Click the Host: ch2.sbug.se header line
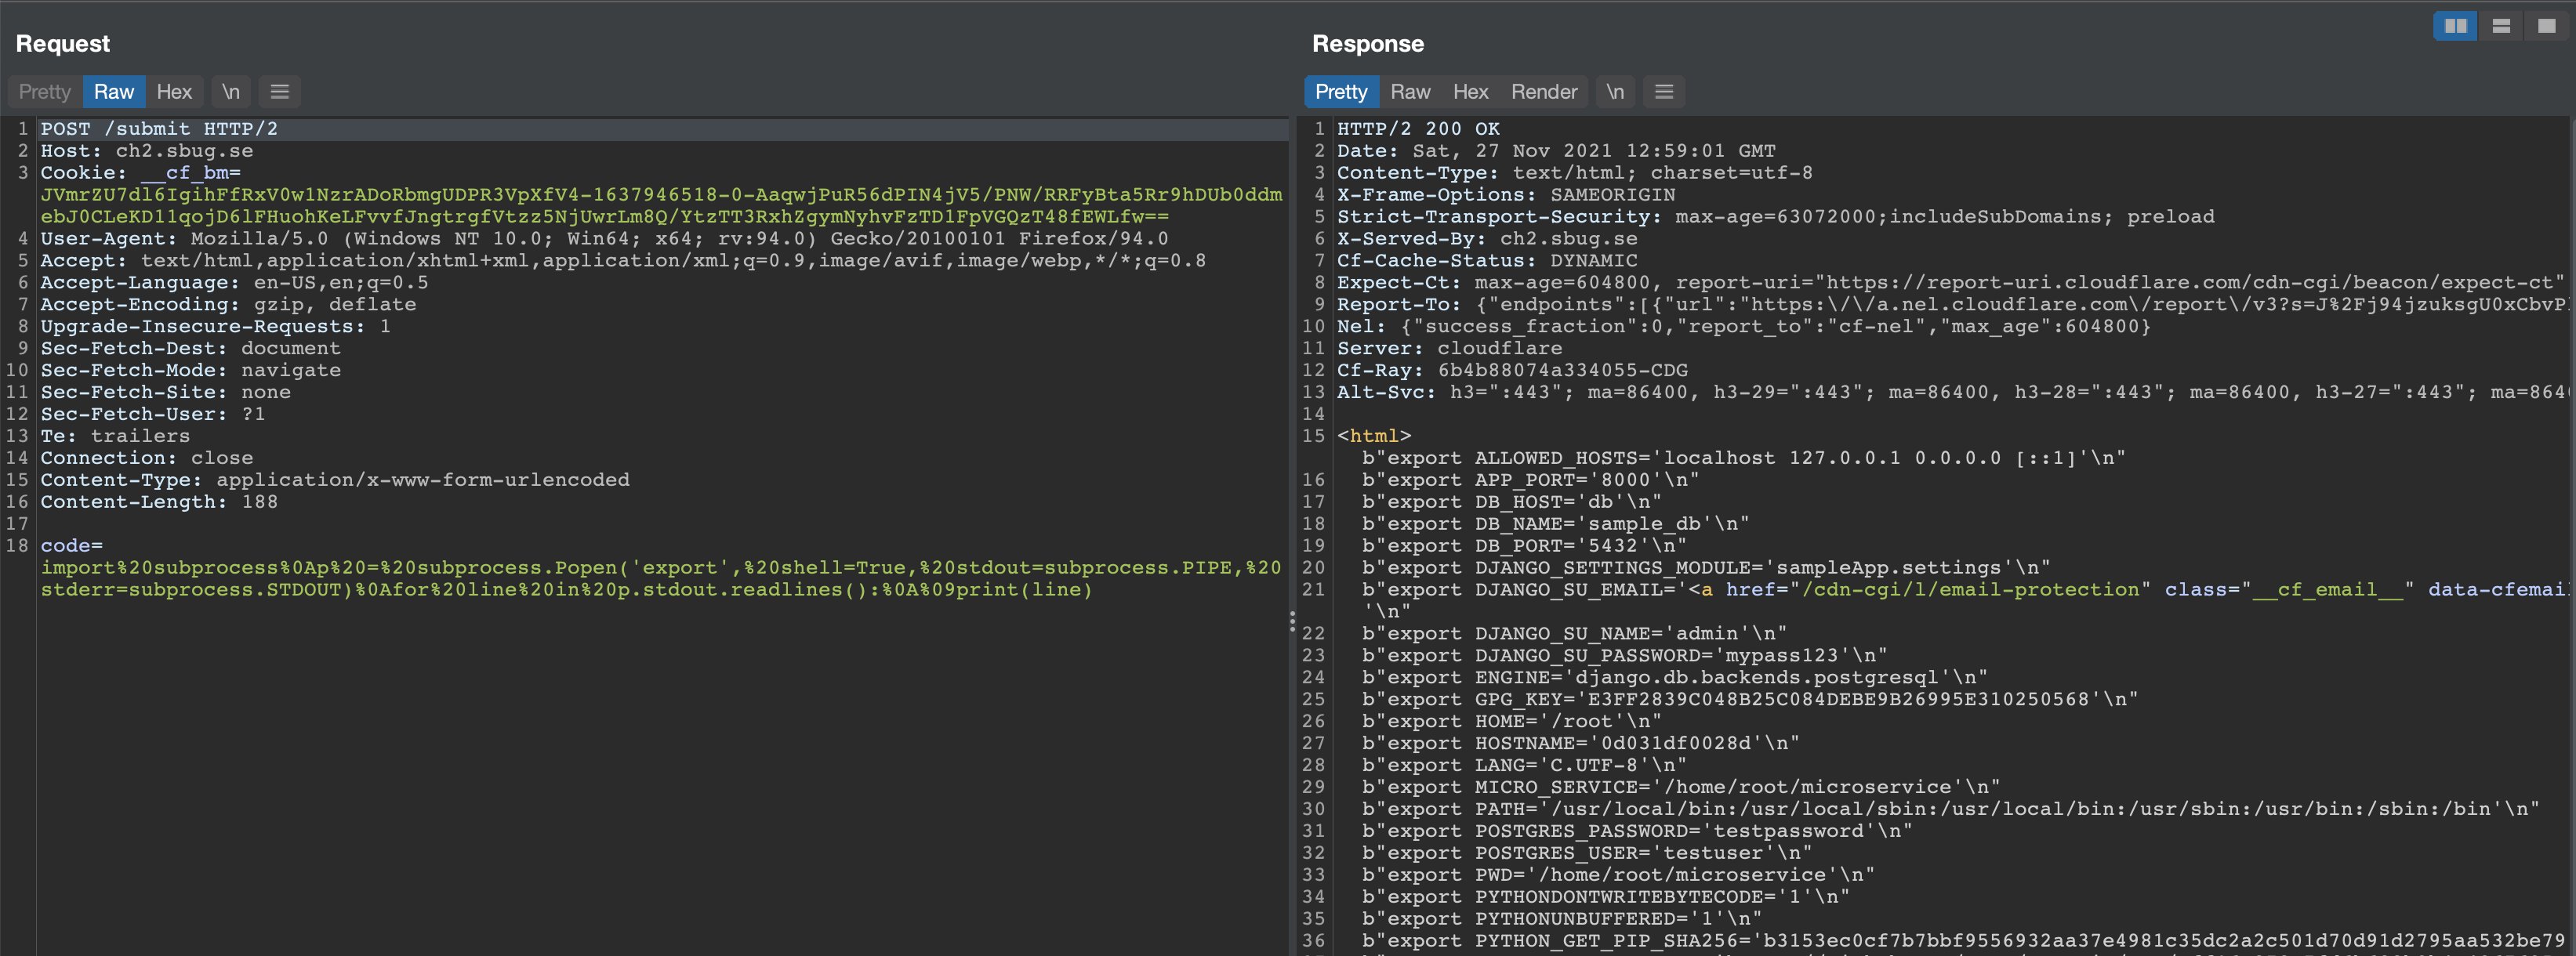2576x956 pixels. pos(146,150)
